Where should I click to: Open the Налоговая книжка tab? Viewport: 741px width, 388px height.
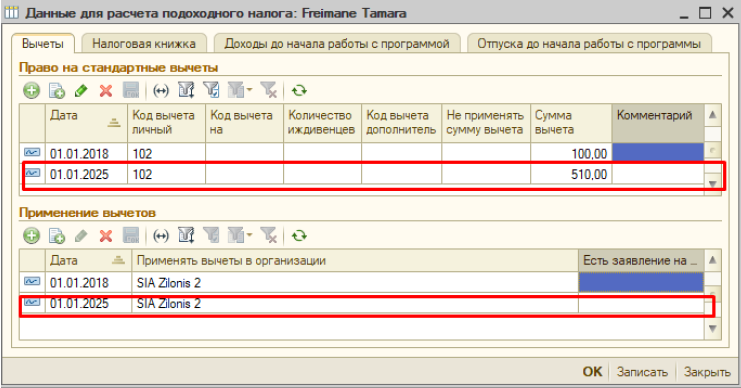[x=144, y=43]
